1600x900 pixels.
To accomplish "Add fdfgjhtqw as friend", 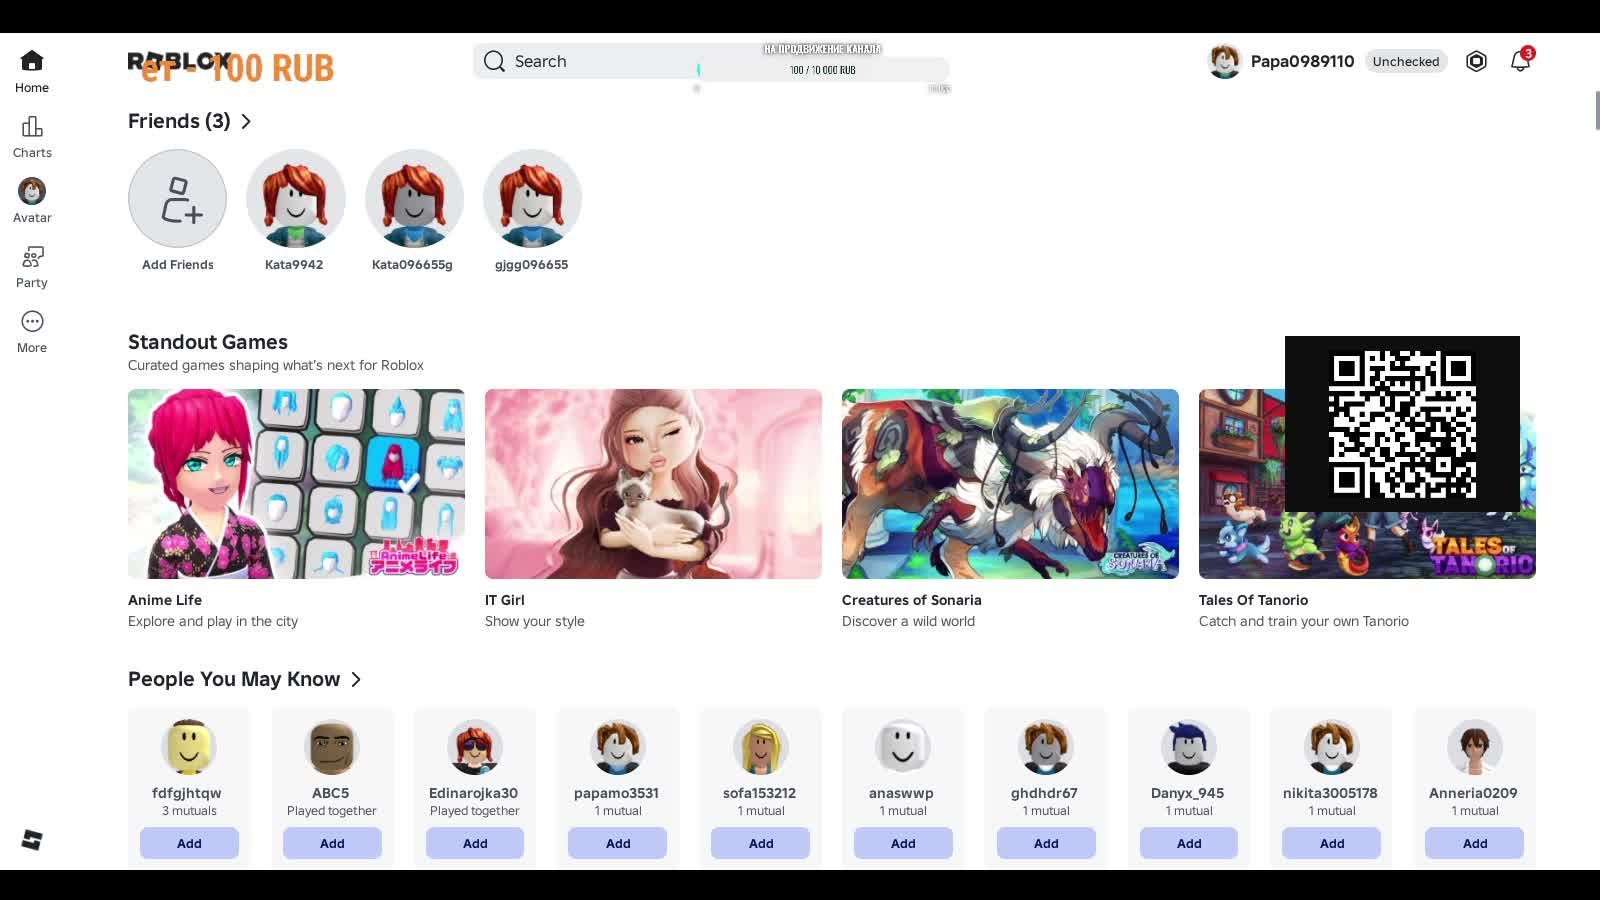I will pyautogui.click(x=189, y=843).
